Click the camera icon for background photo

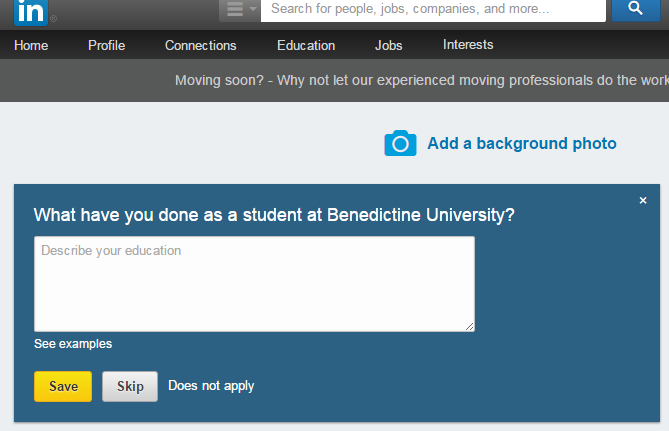(x=400, y=143)
